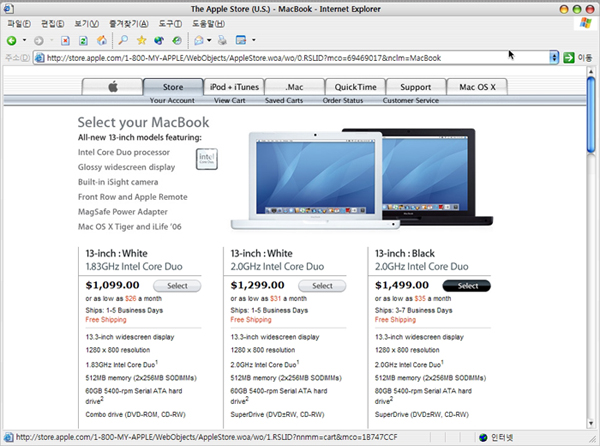Open the 편집(E) menu
The width and height of the screenshot is (600, 446).
(x=52, y=24)
